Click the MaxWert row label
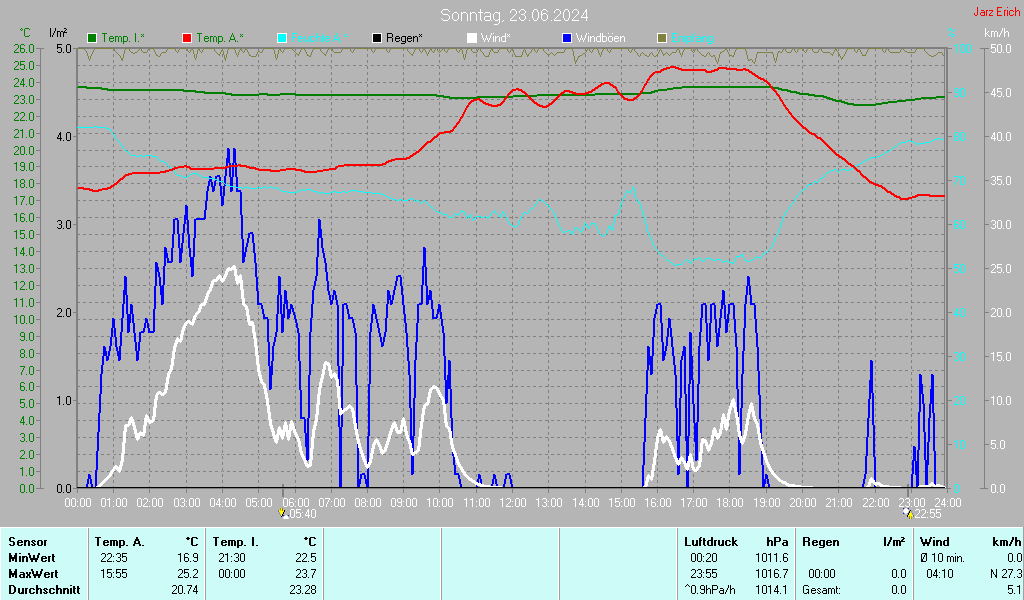The width and height of the screenshot is (1024, 600). point(33,573)
